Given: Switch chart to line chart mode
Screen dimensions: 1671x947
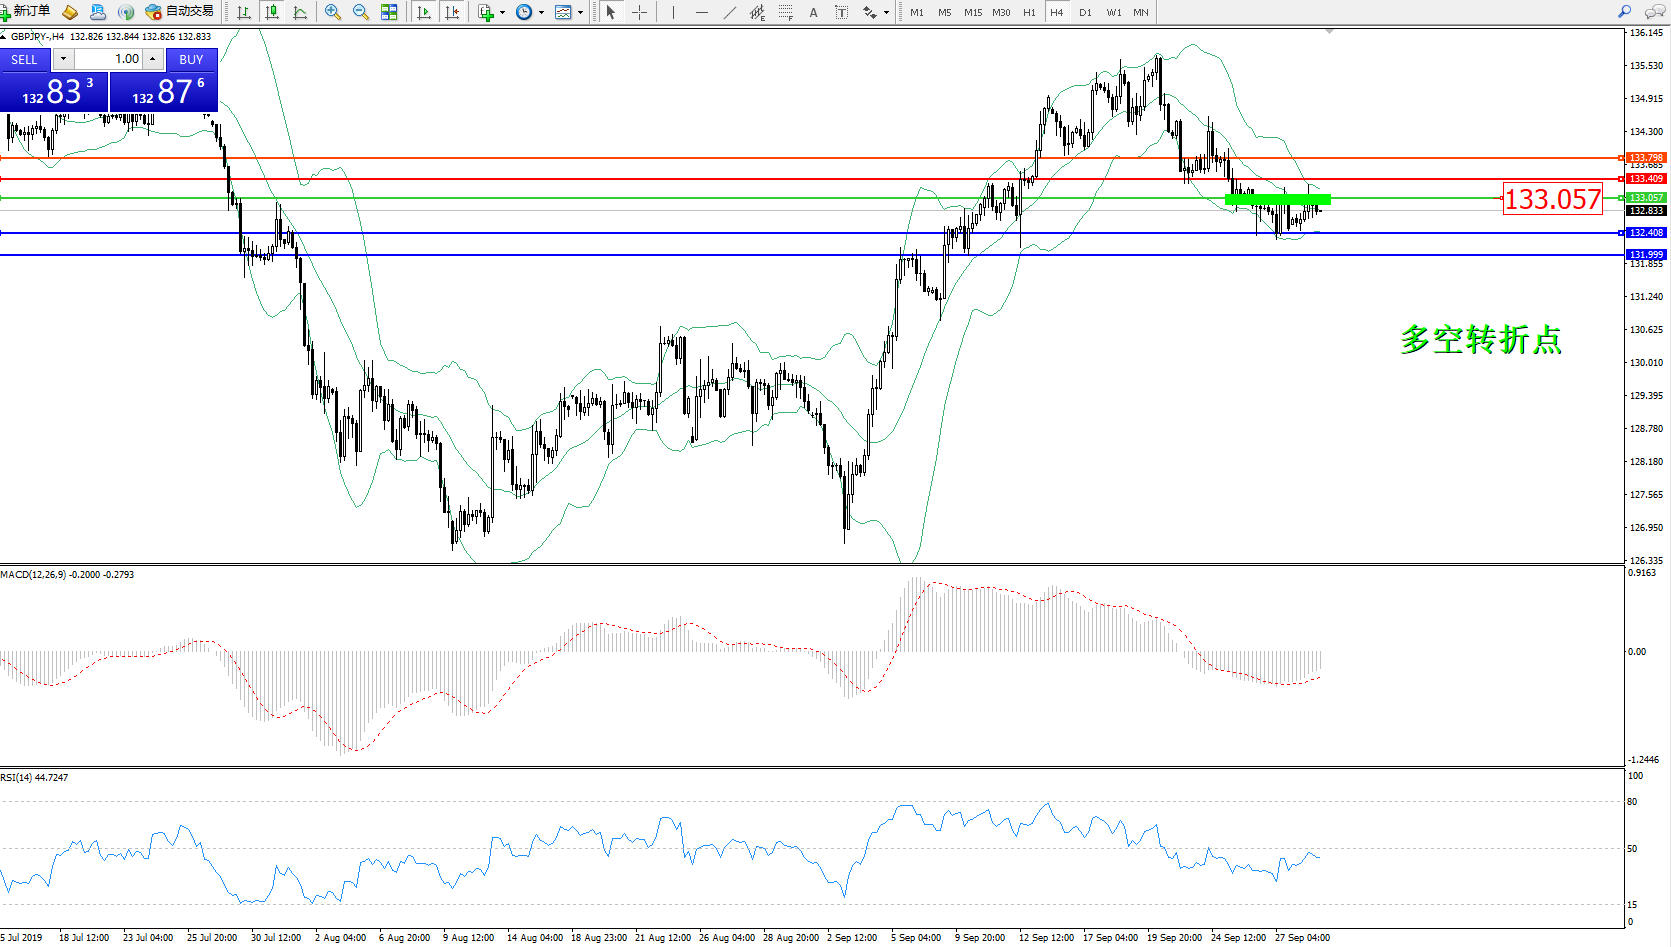Looking at the screenshot, I should [300, 12].
